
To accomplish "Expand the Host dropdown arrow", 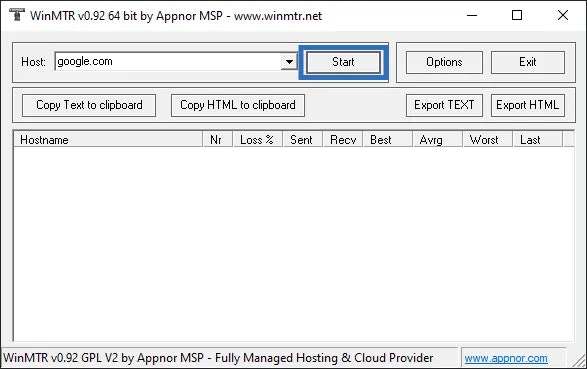I will point(289,62).
